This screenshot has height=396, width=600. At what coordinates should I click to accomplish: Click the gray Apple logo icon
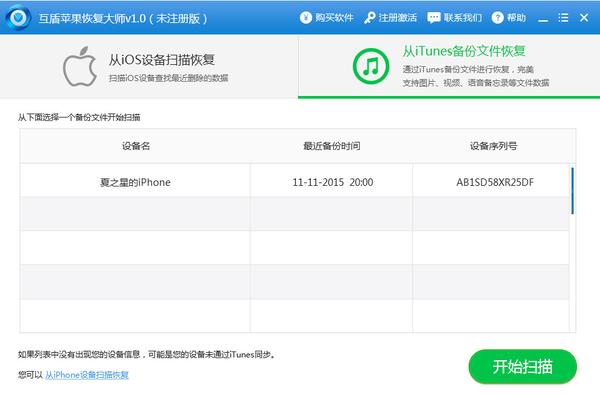[80, 67]
